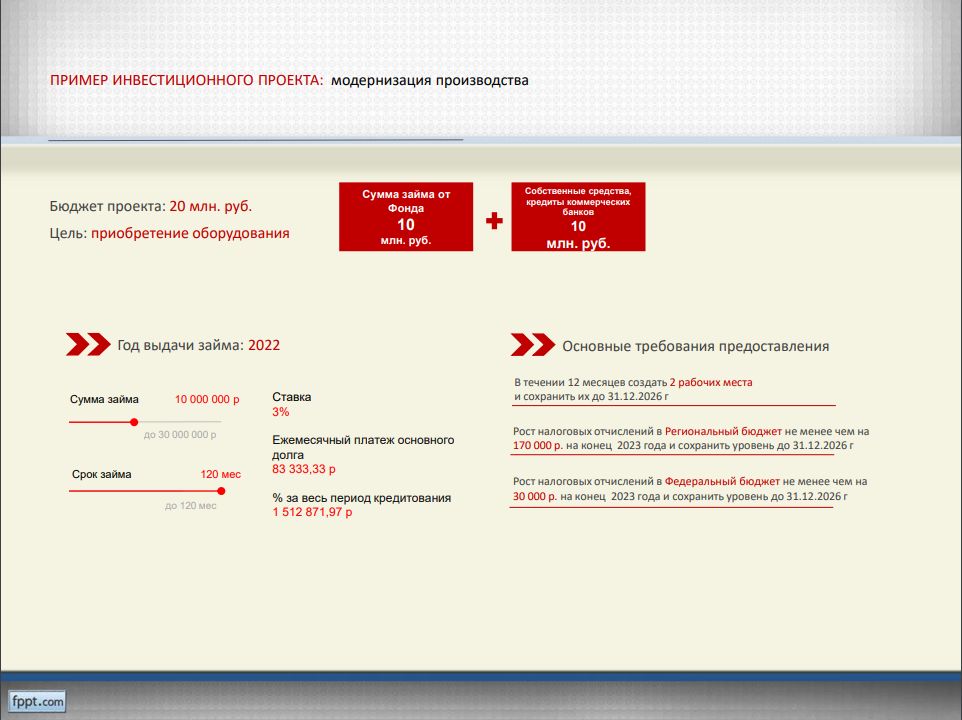
Task: Click the Сумма займа slider handle
Action: coord(134,422)
